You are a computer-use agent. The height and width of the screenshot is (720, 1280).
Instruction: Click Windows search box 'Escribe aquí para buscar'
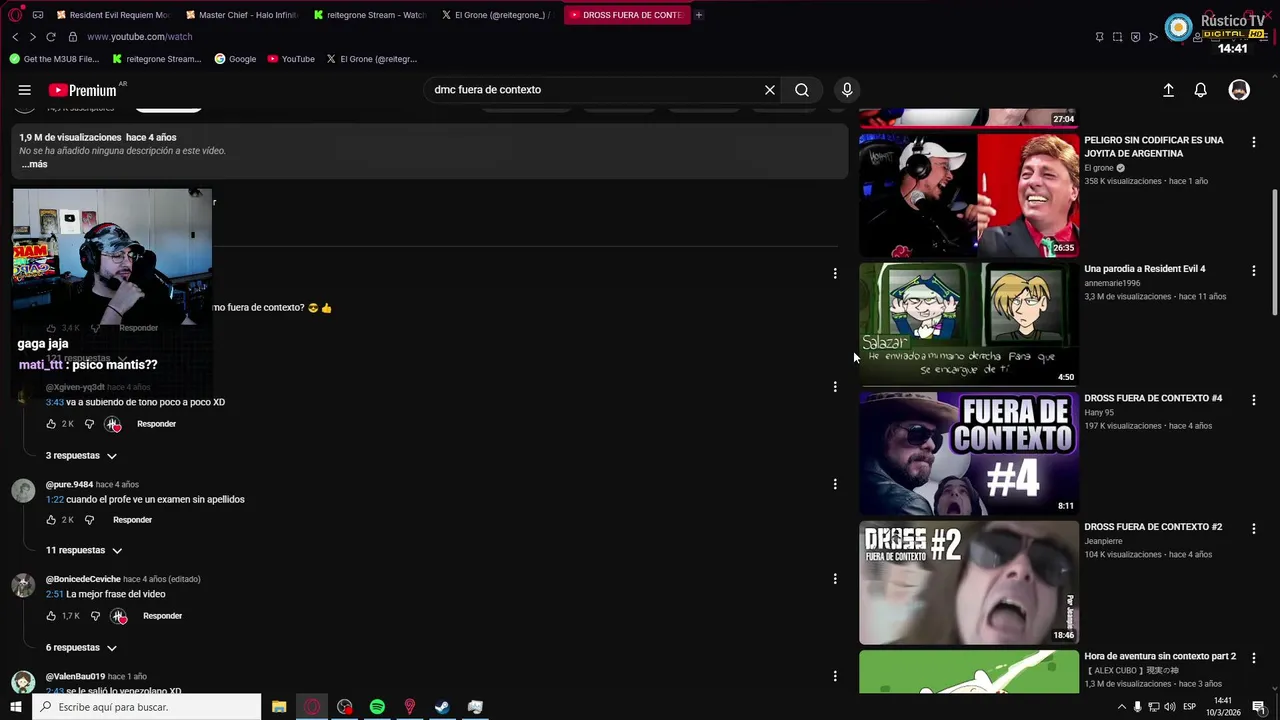146,707
